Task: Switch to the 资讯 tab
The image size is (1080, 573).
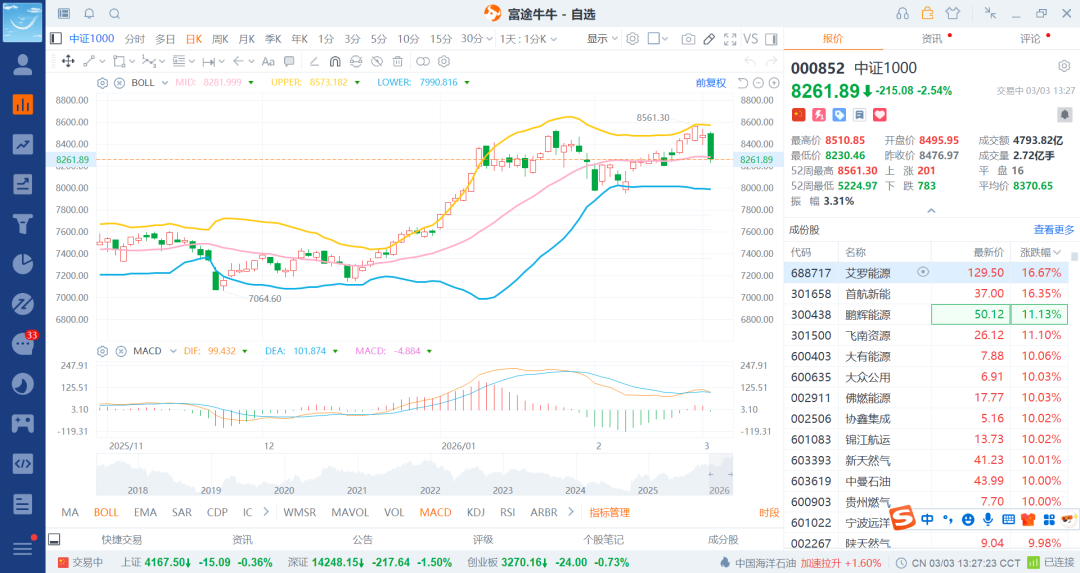Action: pos(931,39)
